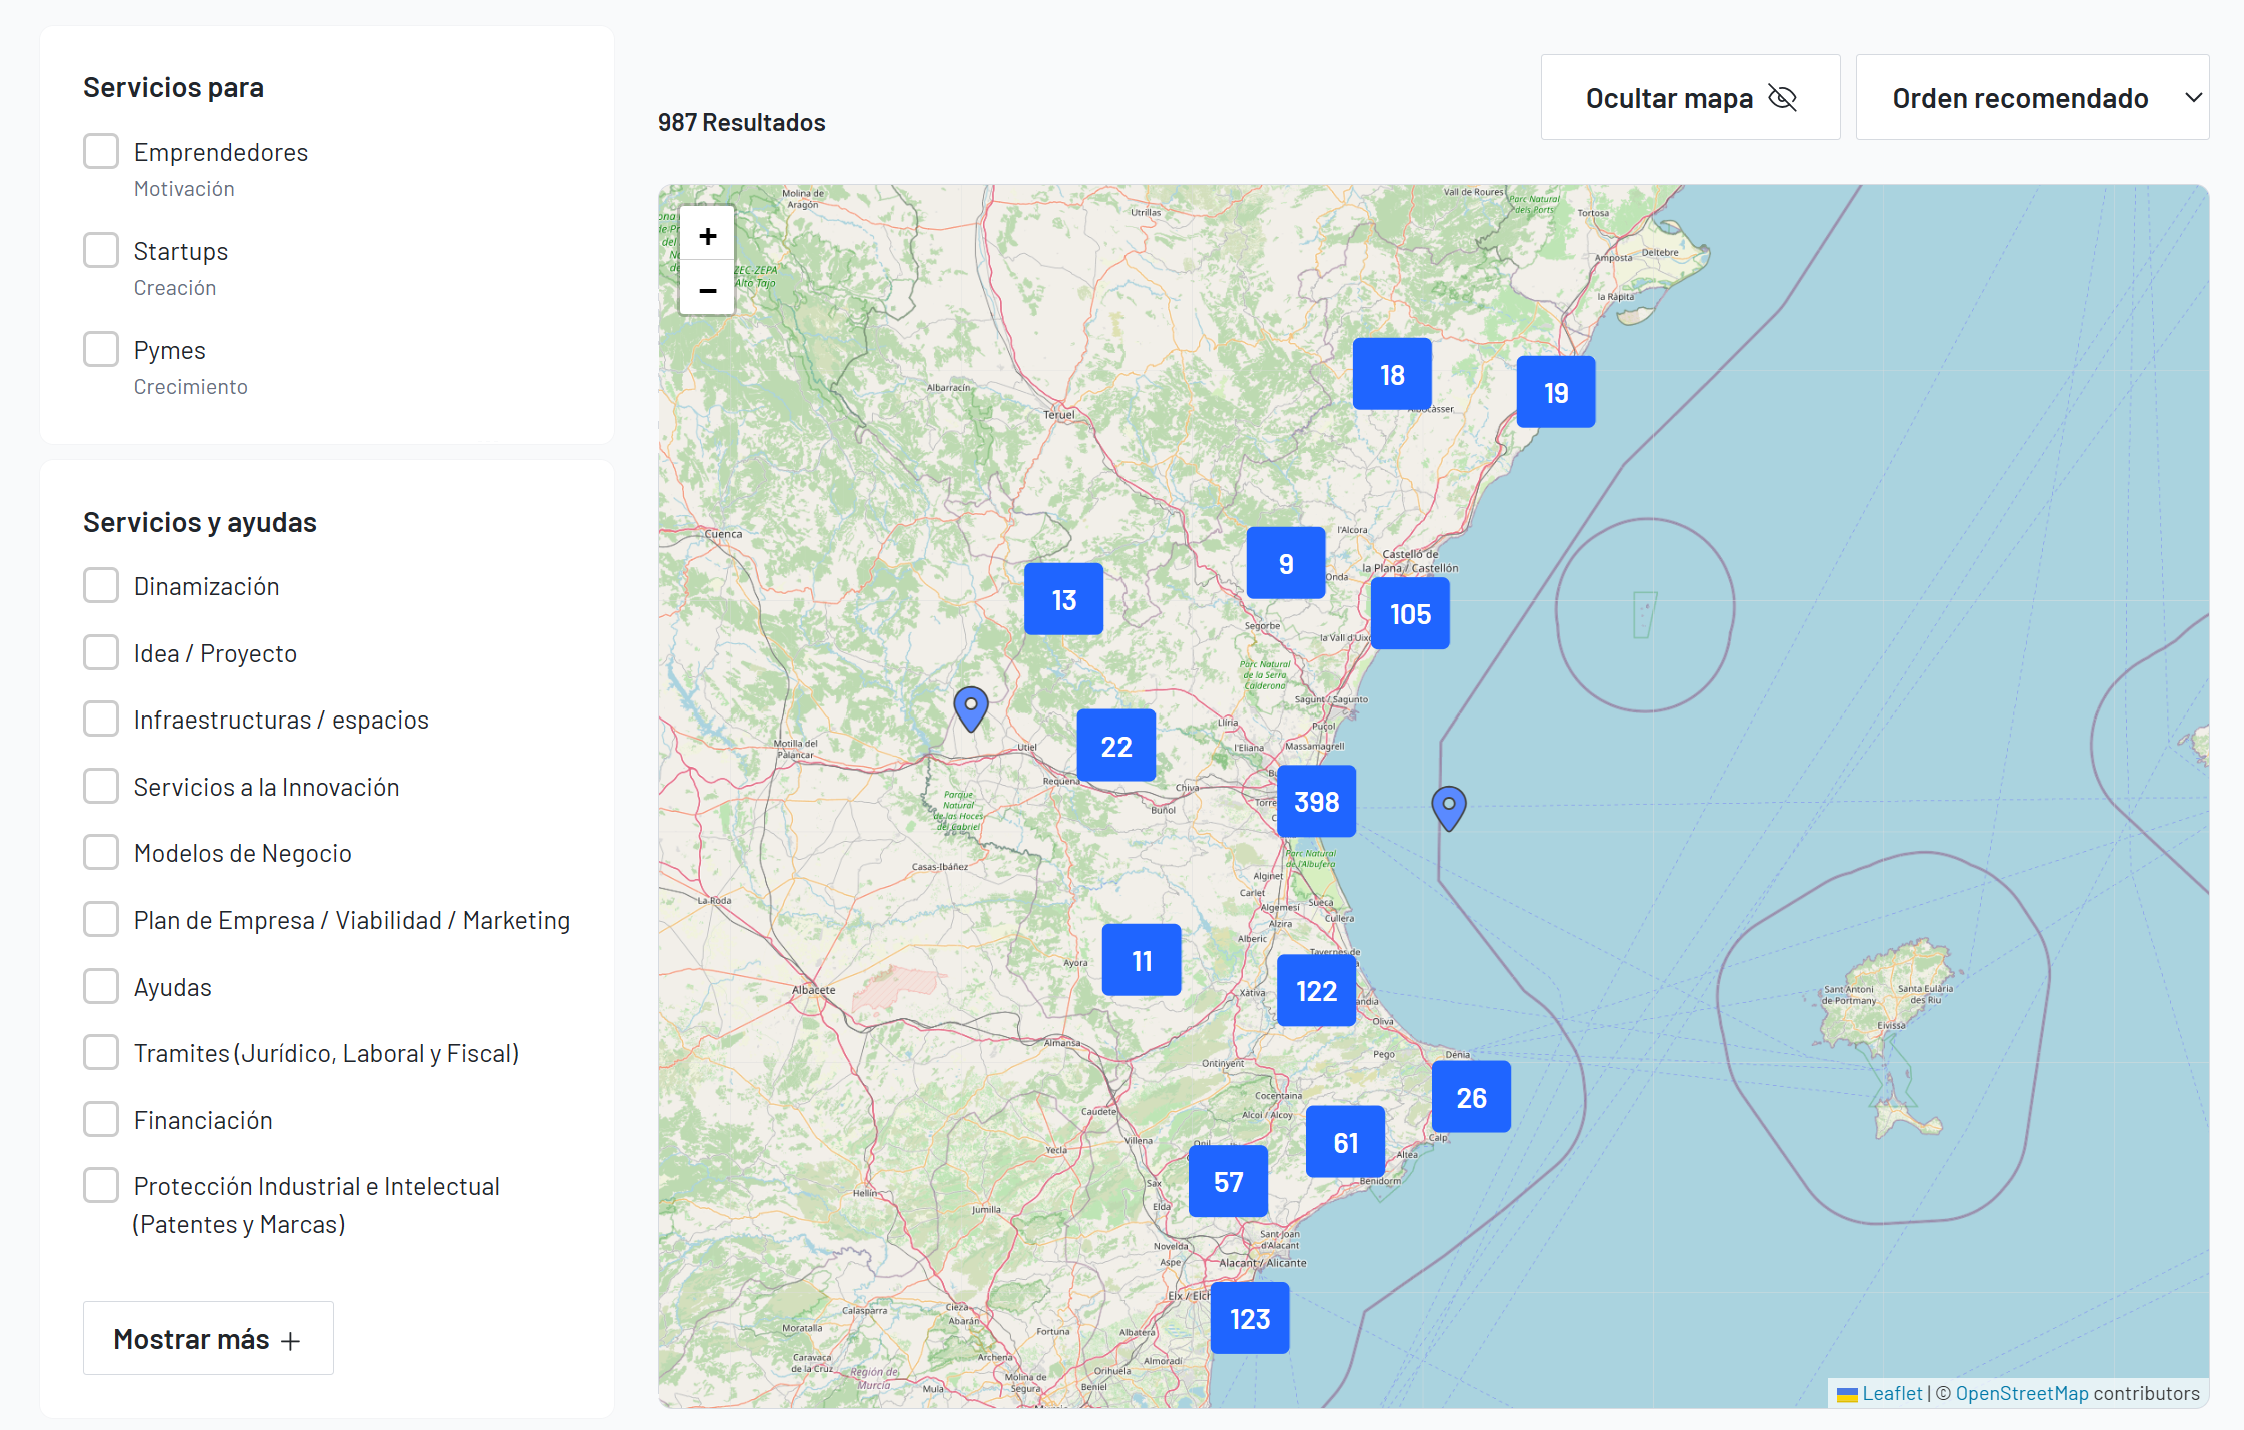
Task: Check the Pymes Crecimiento option
Action: [x=101, y=350]
